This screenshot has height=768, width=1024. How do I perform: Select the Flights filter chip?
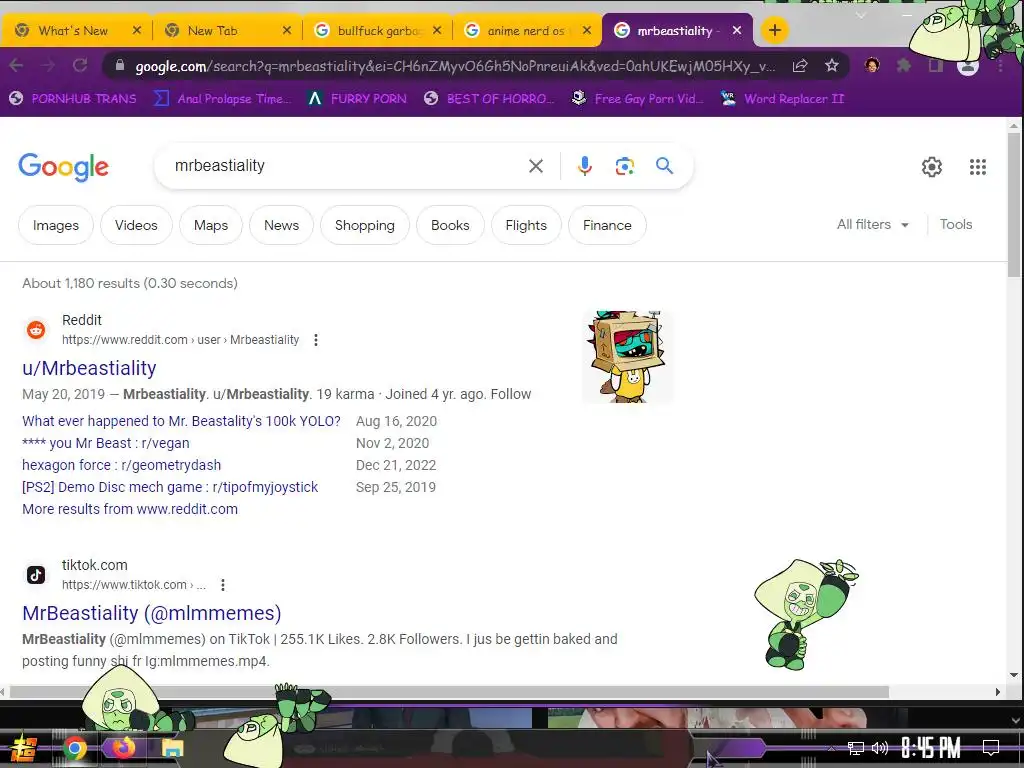[526, 225]
